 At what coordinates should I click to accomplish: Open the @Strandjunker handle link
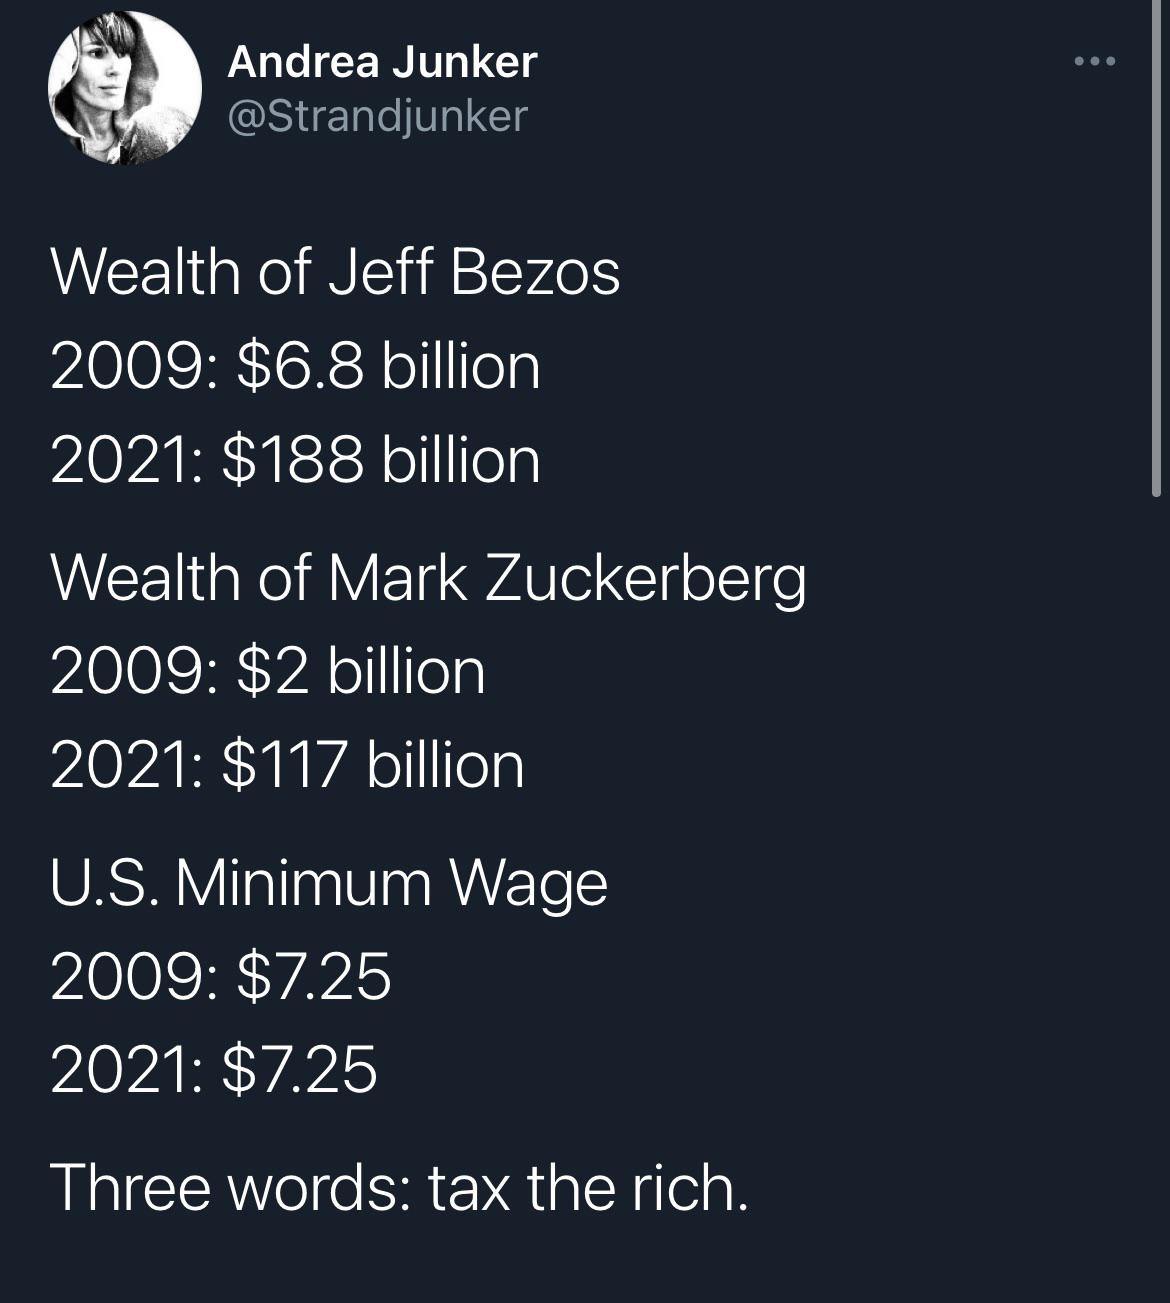[x=377, y=116]
